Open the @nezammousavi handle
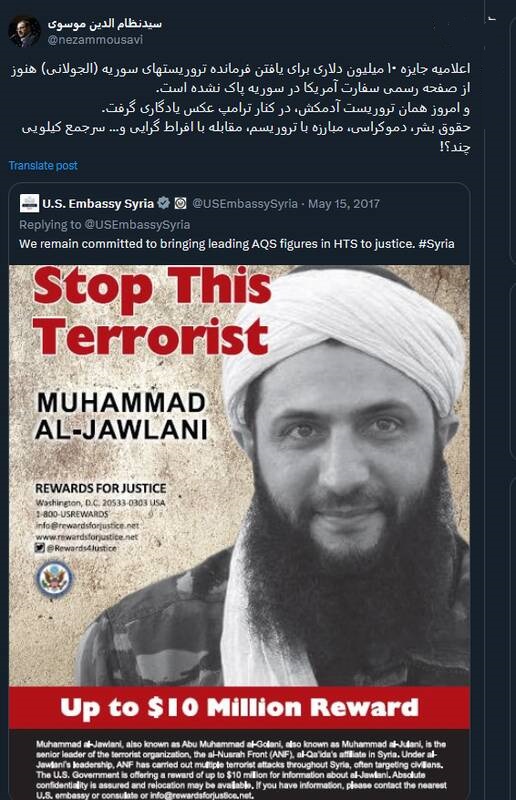 (x=95, y=40)
